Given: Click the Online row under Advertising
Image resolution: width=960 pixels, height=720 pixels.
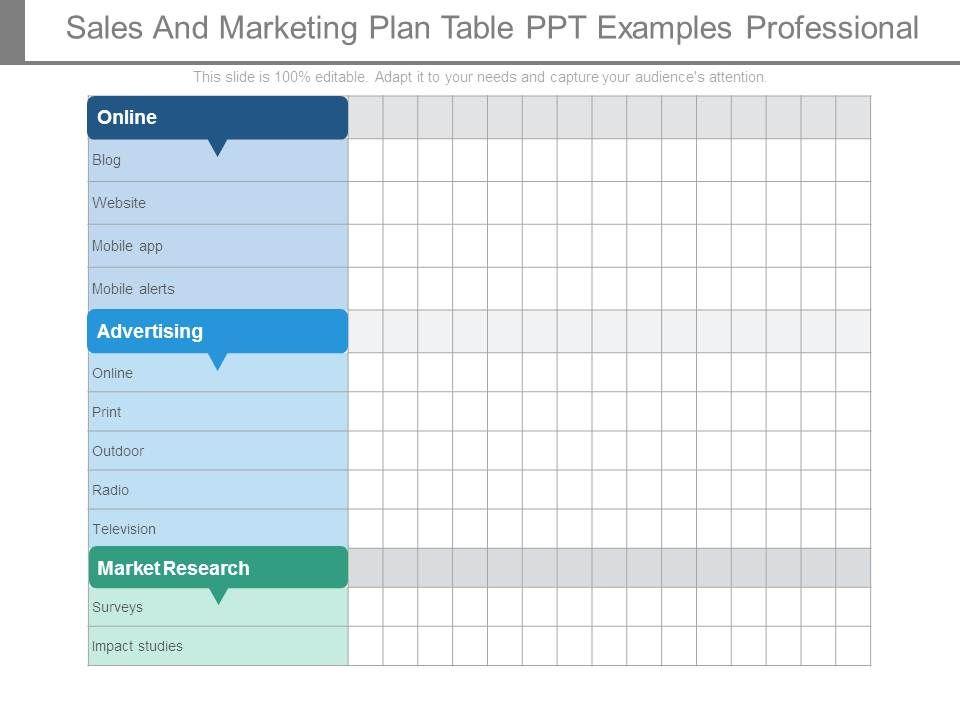Looking at the screenshot, I should point(113,373).
